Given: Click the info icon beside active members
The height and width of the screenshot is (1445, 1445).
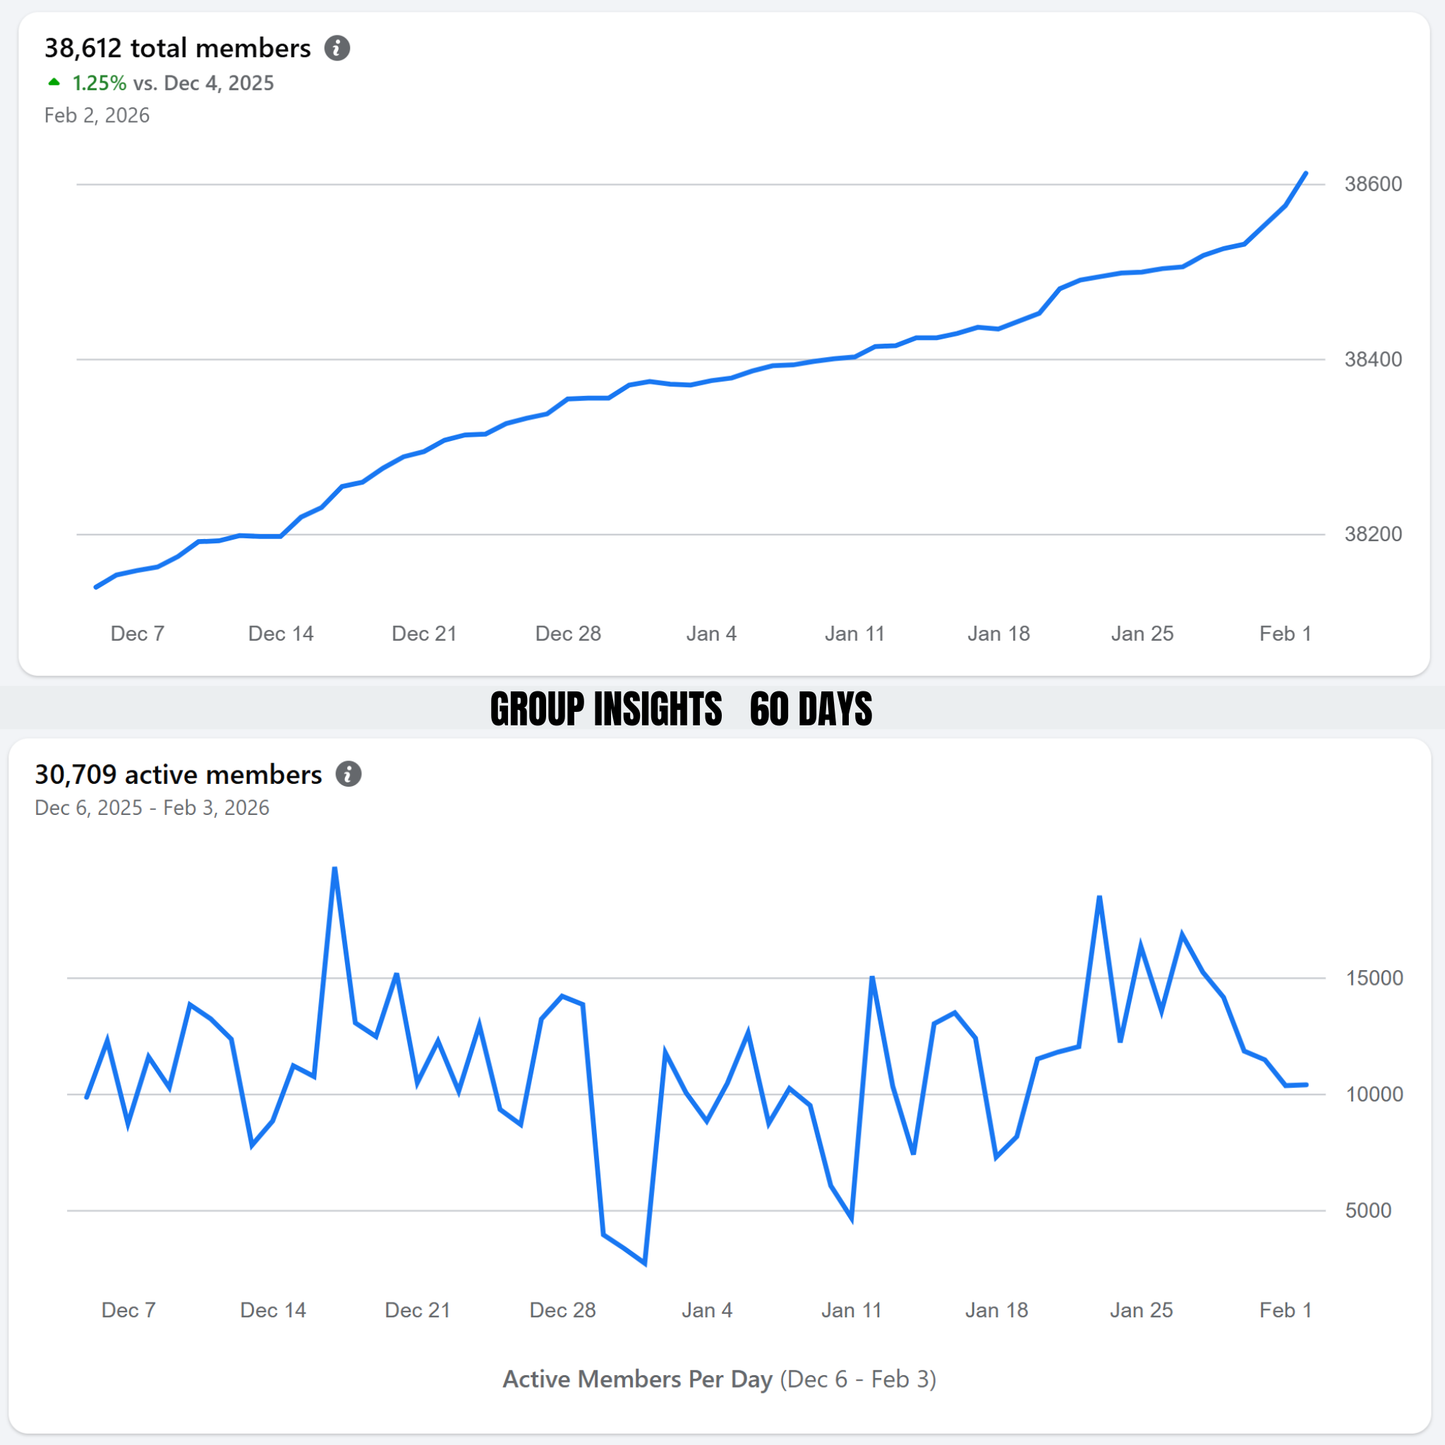Looking at the screenshot, I should [348, 774].
